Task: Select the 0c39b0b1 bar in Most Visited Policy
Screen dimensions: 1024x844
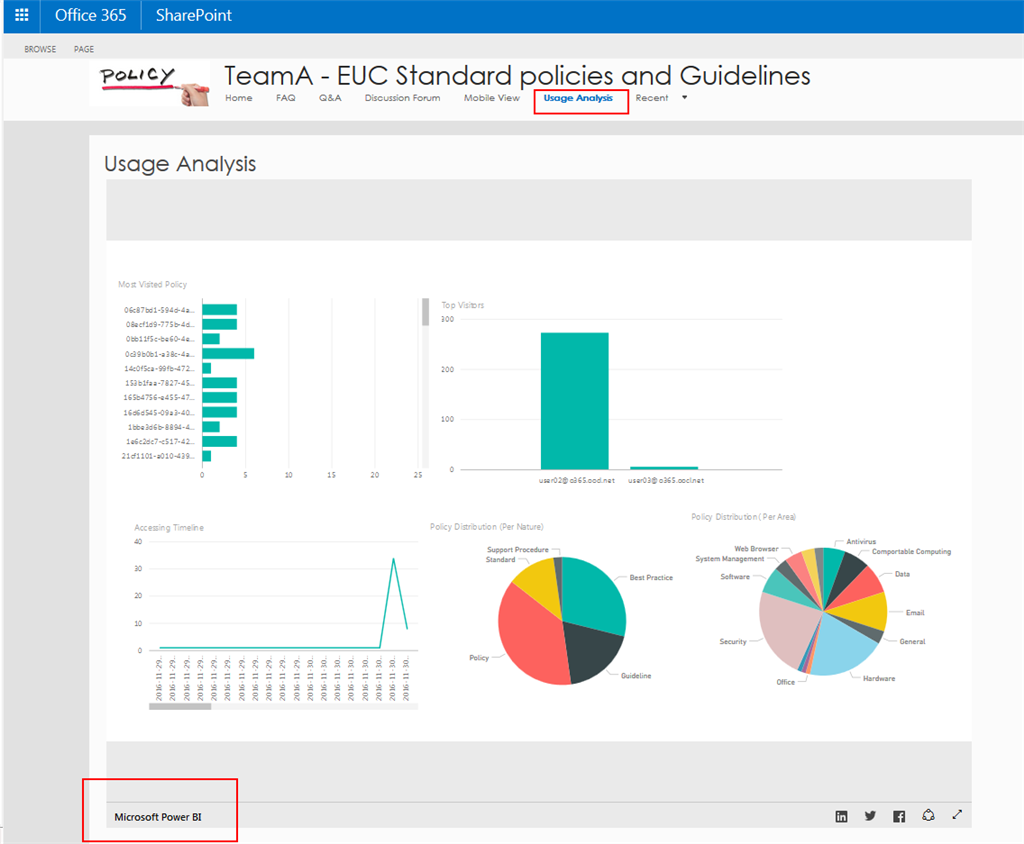Action: (x=228, y=353)
